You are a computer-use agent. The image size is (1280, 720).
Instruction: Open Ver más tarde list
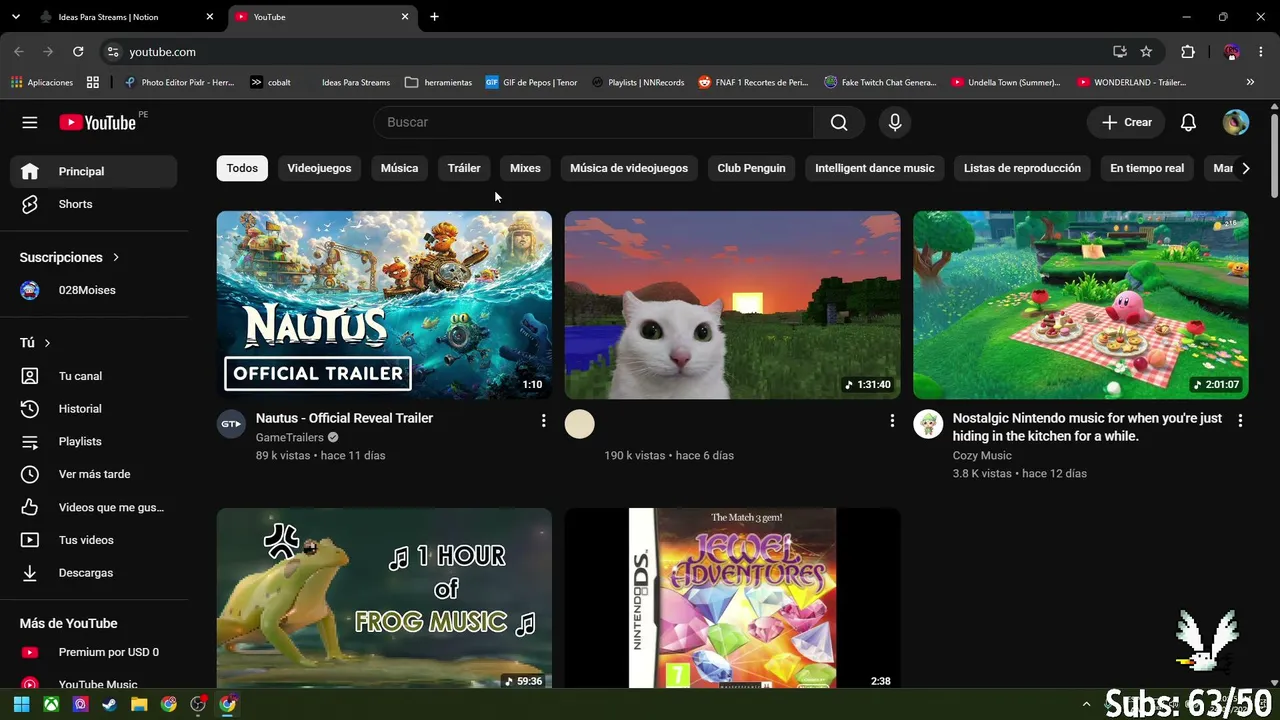pos(93,474)
